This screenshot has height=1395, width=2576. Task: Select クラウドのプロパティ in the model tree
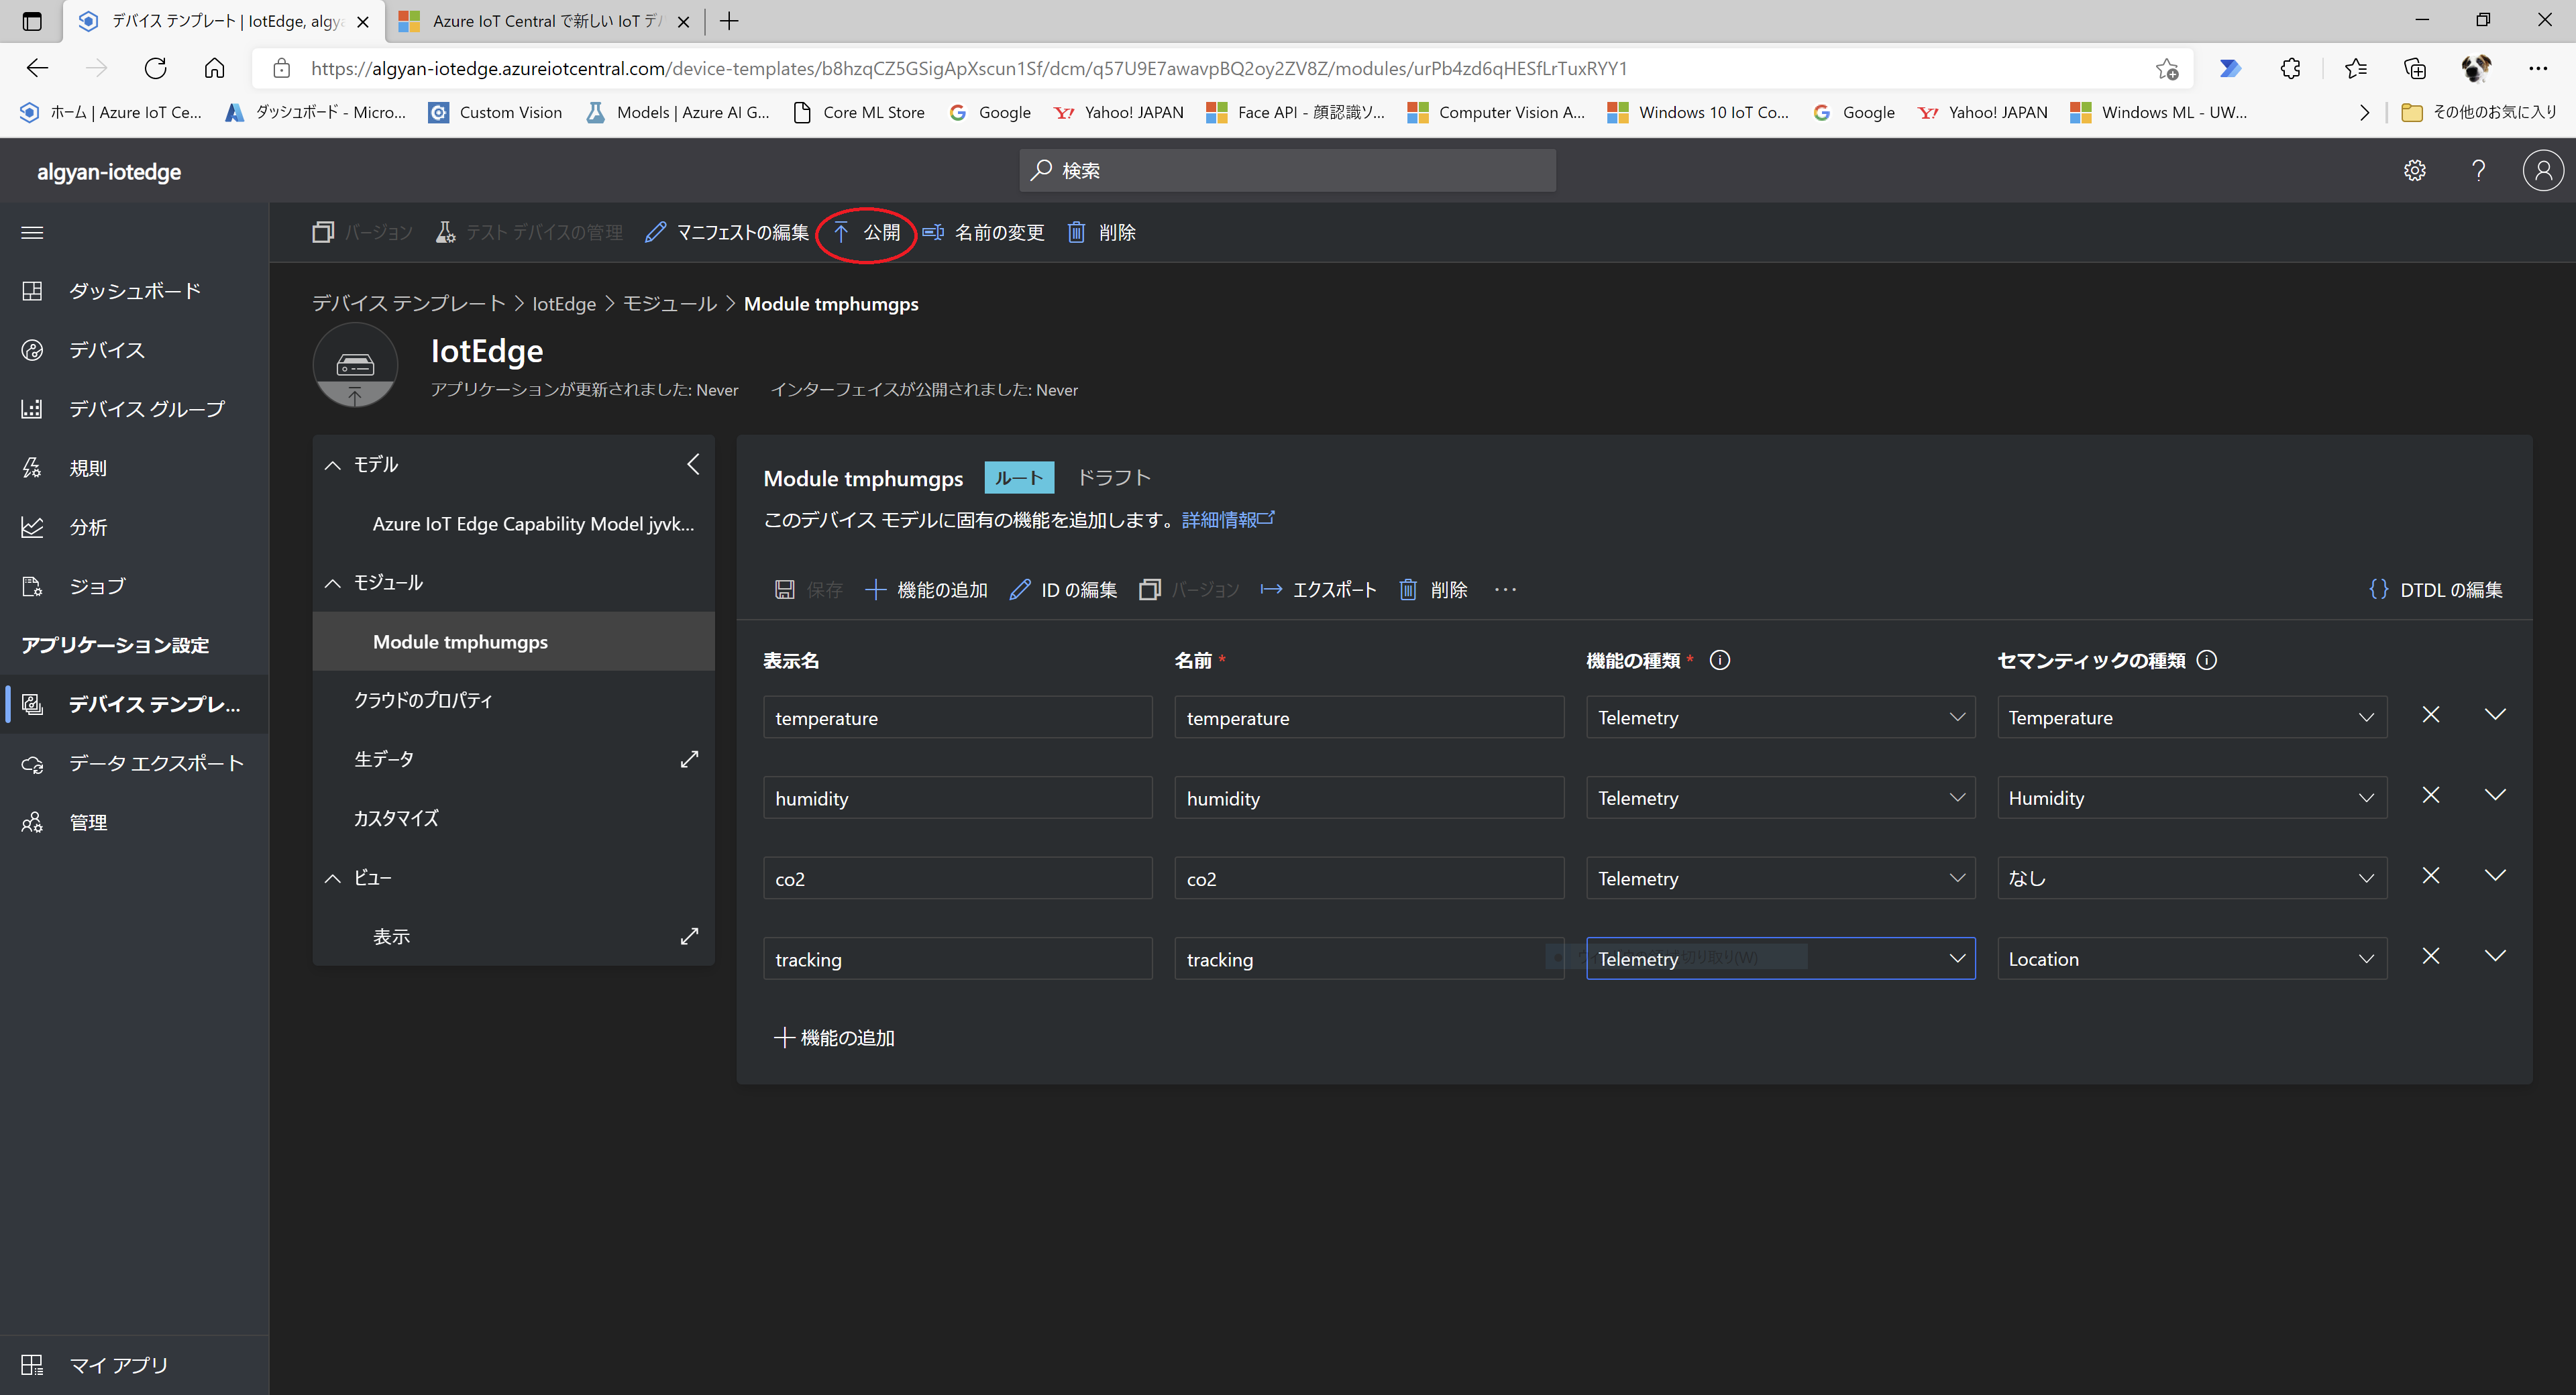pyautogui.click(x=423, y=700)
